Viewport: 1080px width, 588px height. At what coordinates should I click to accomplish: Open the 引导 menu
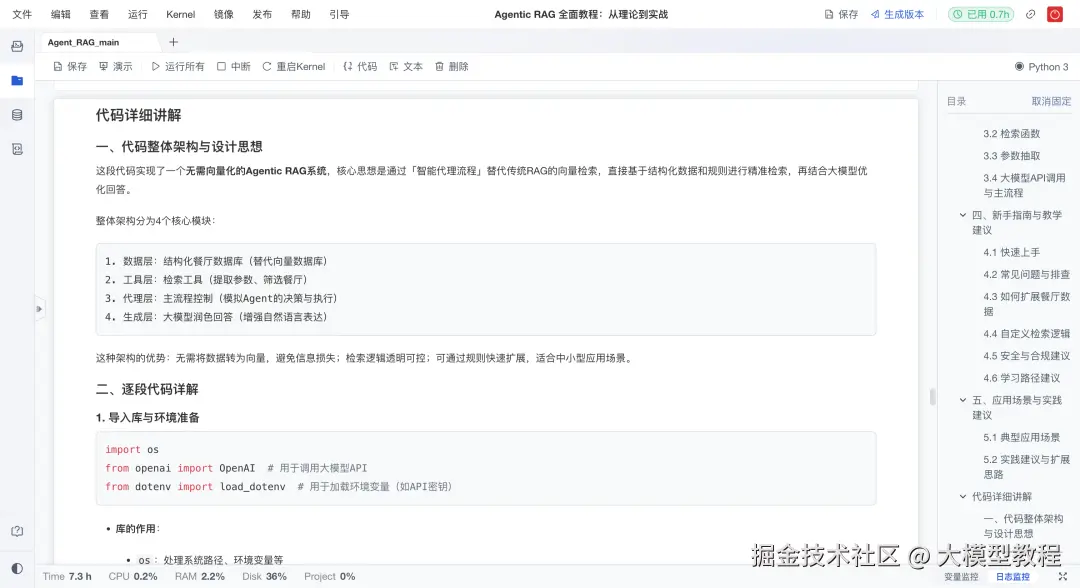(x=340, y=14)
